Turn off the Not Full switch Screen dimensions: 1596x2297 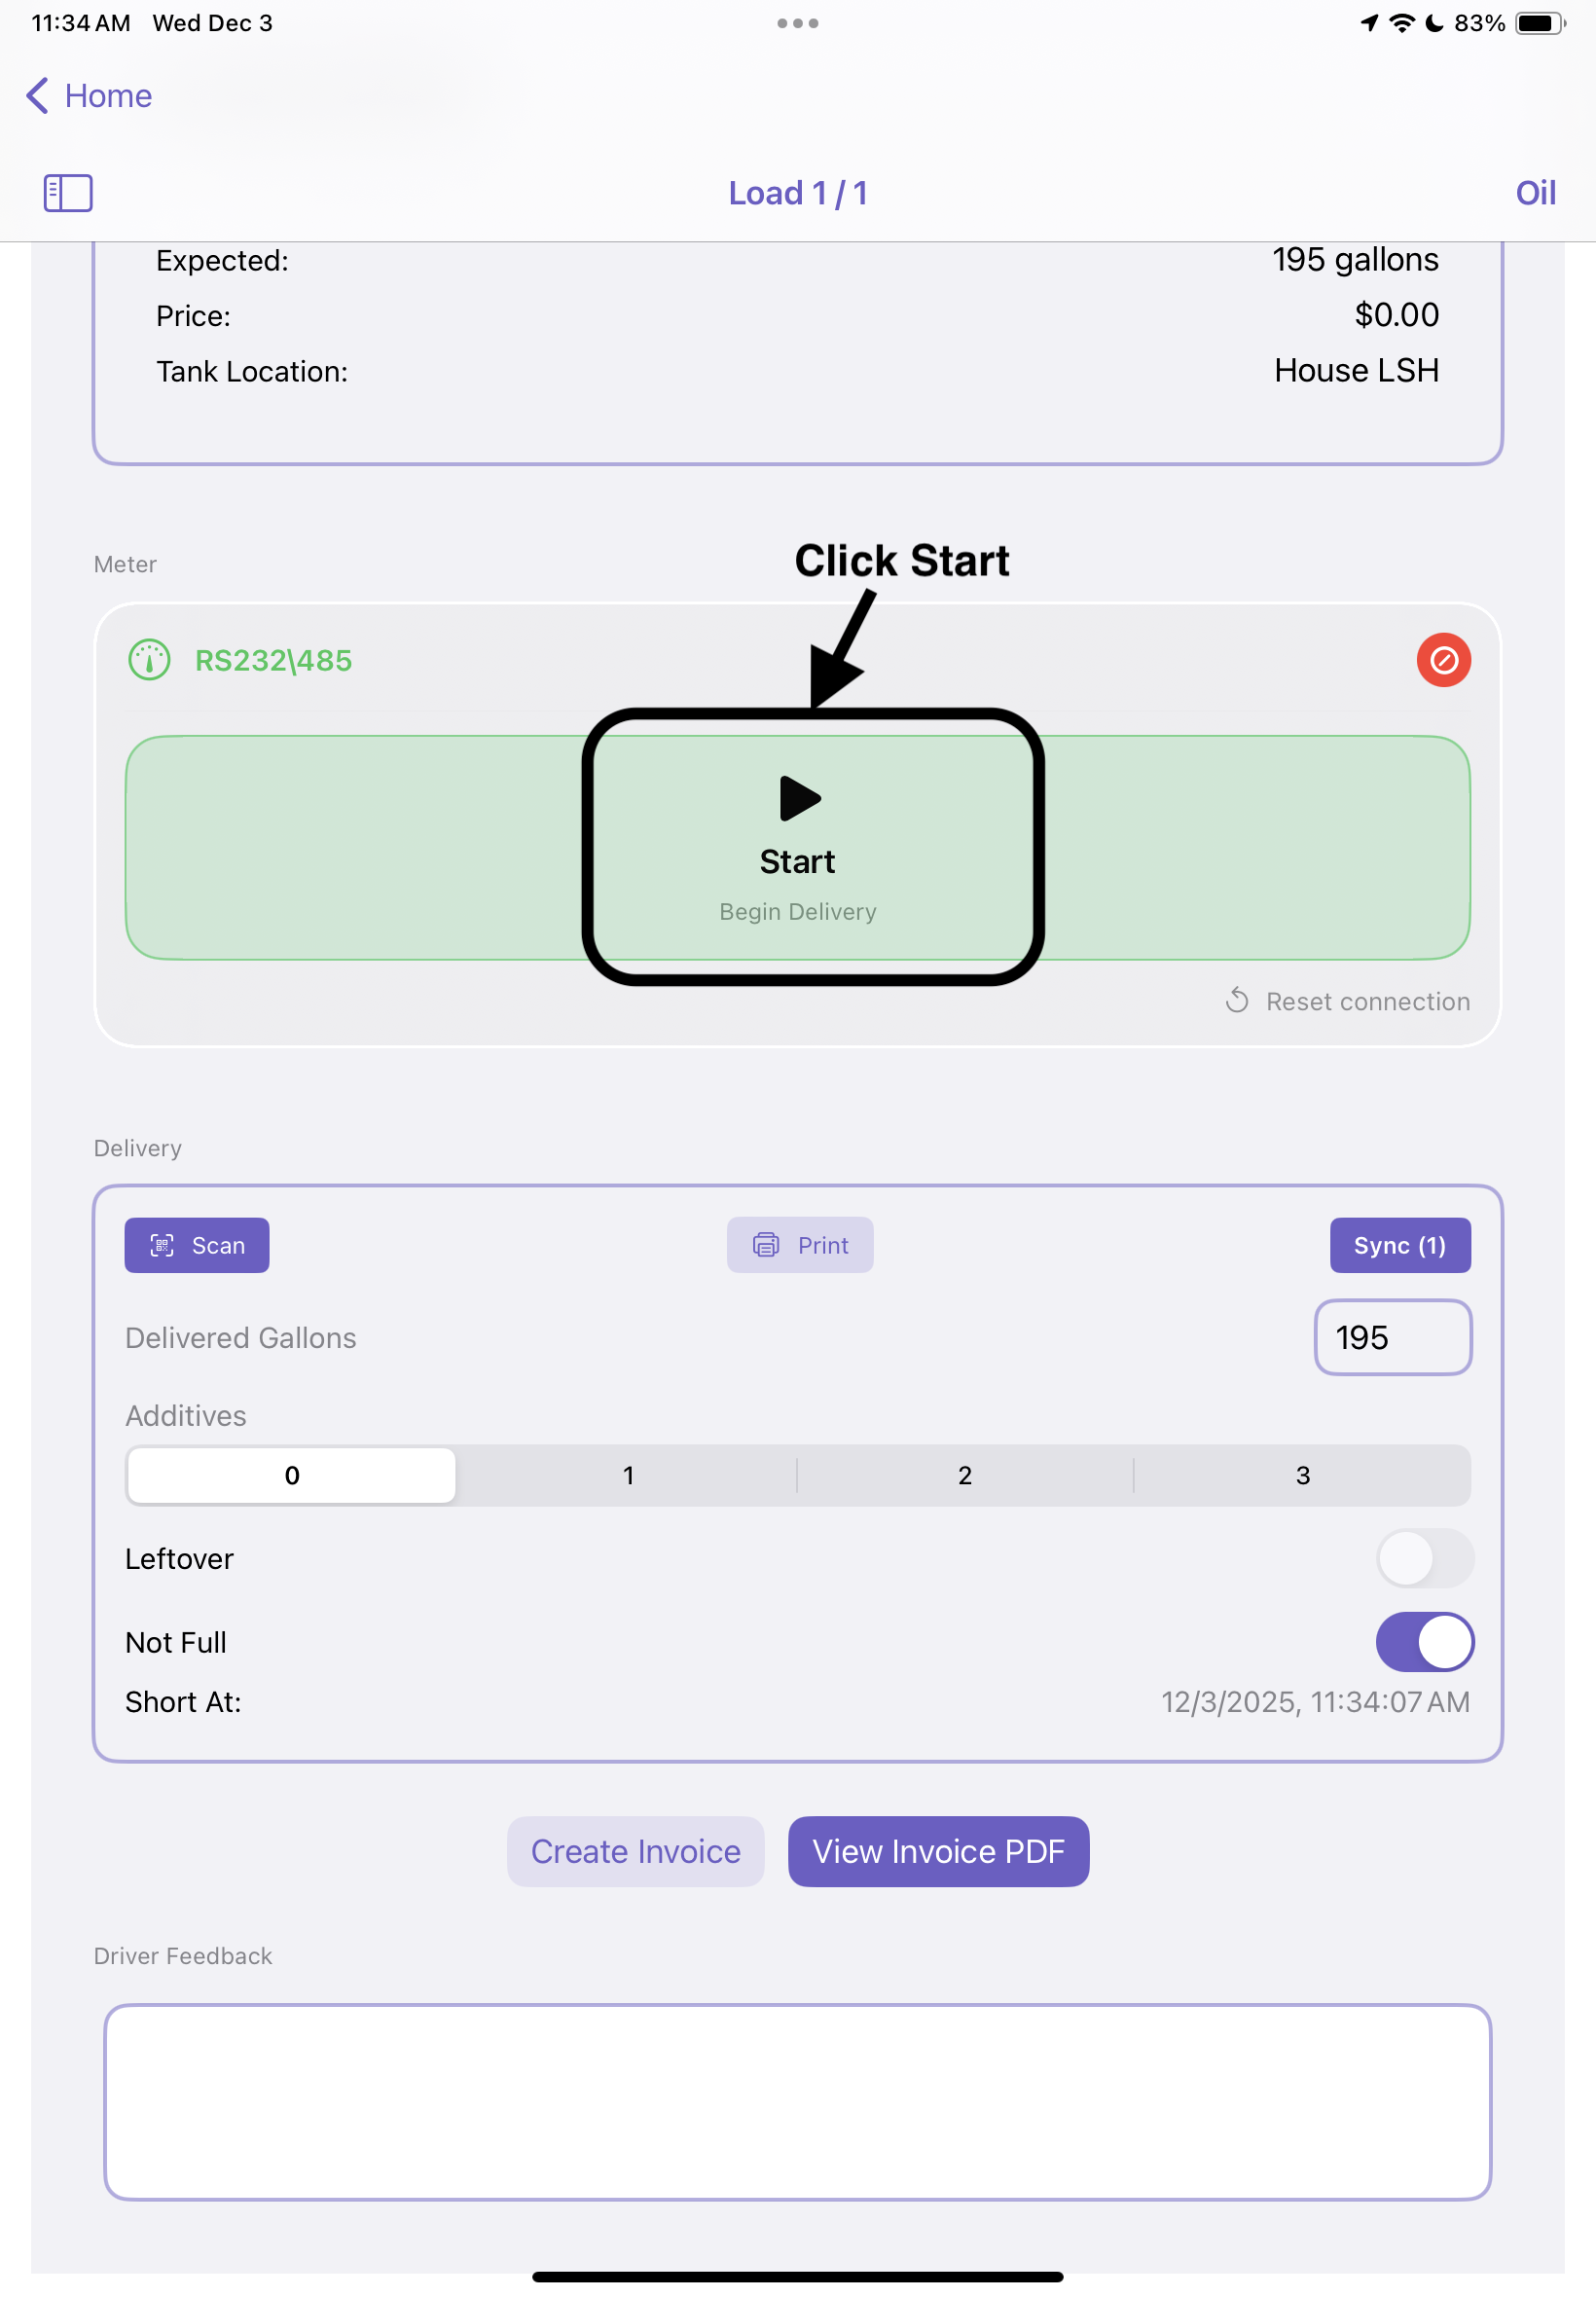(x=1424, y=1642)
